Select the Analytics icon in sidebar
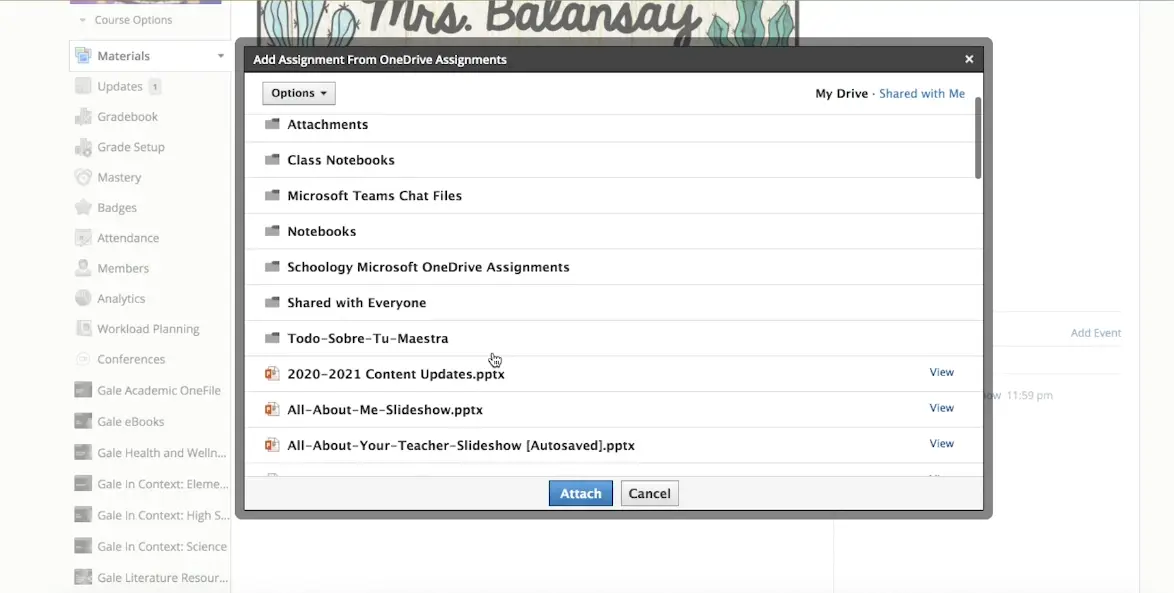The width and height of the screenshot is (1174, 593). click(83, 299)
